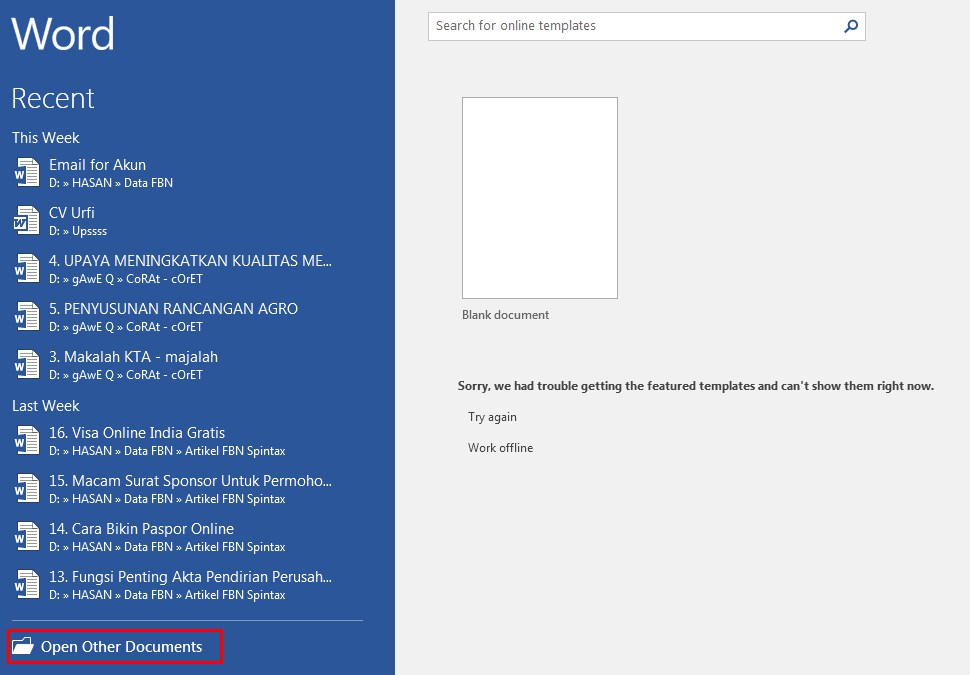Click the Open Other Documents link
The image size is (970, 675).
[114, 647]
